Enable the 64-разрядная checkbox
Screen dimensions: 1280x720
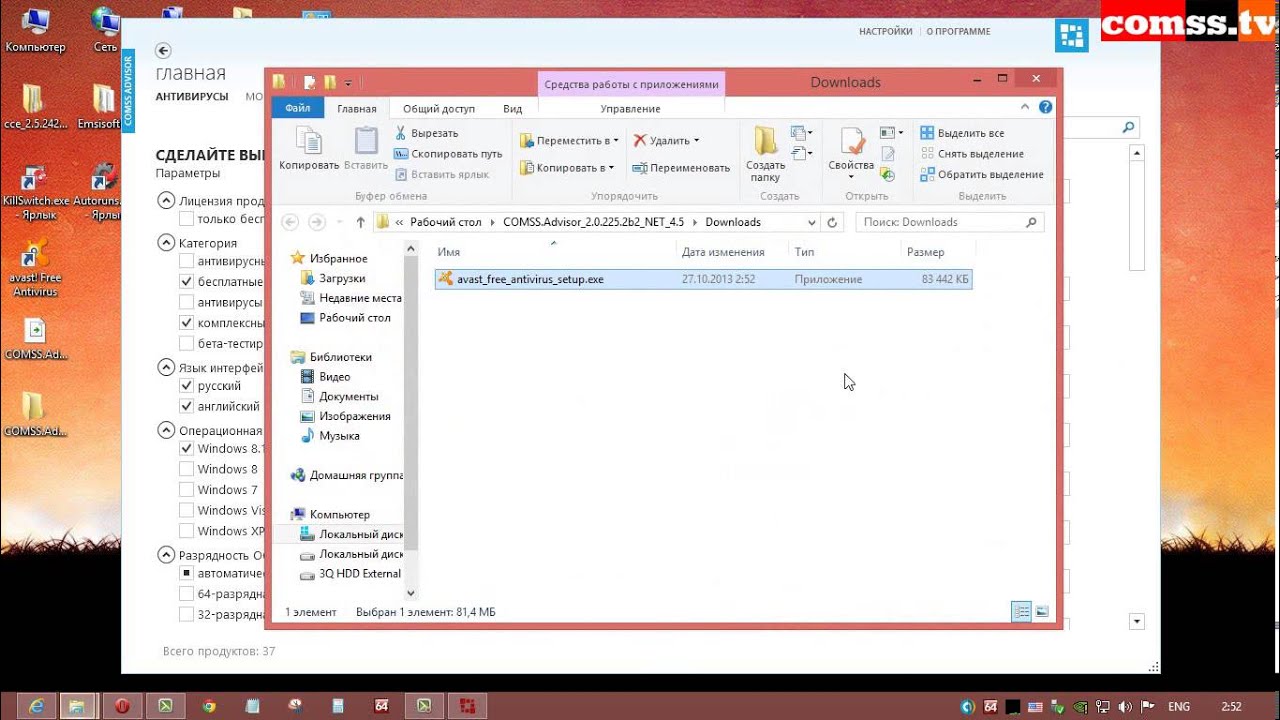point(186,594)
